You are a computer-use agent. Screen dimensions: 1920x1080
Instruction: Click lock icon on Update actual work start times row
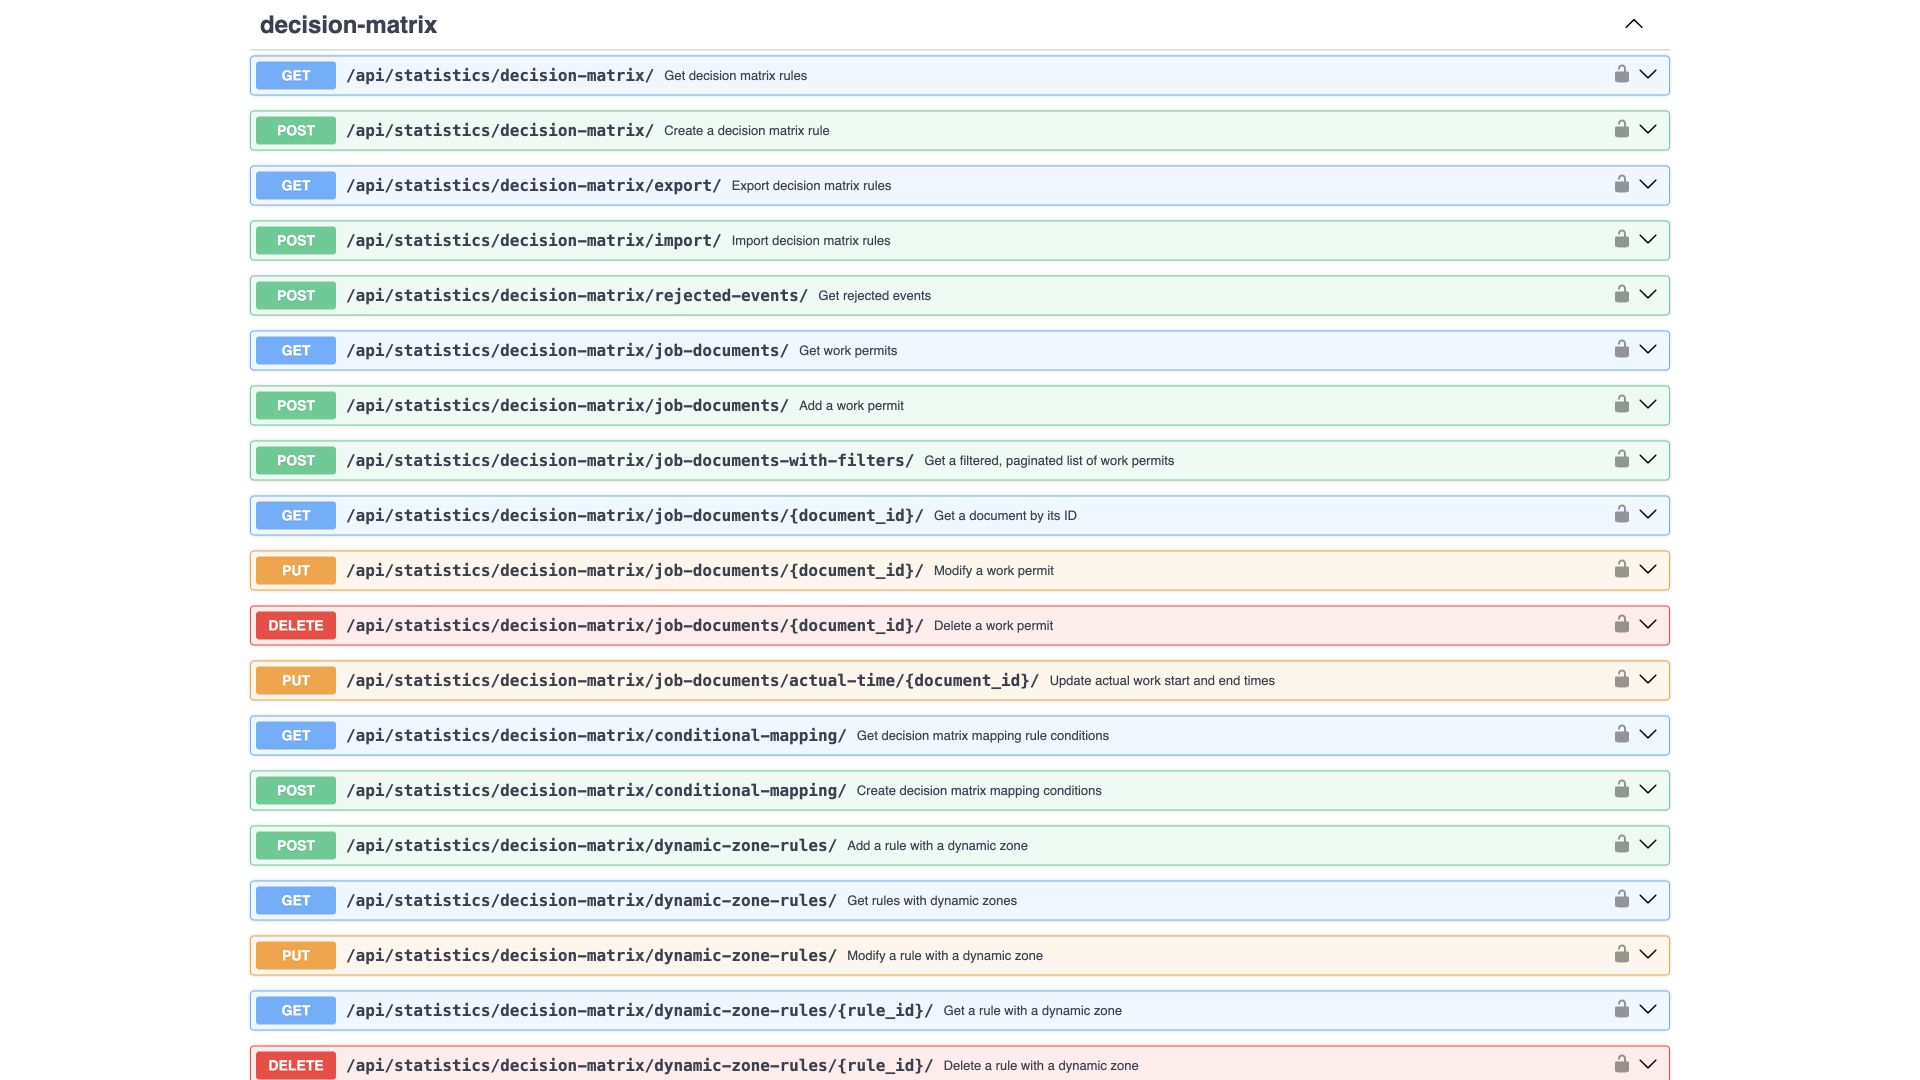coord(1621,679)
